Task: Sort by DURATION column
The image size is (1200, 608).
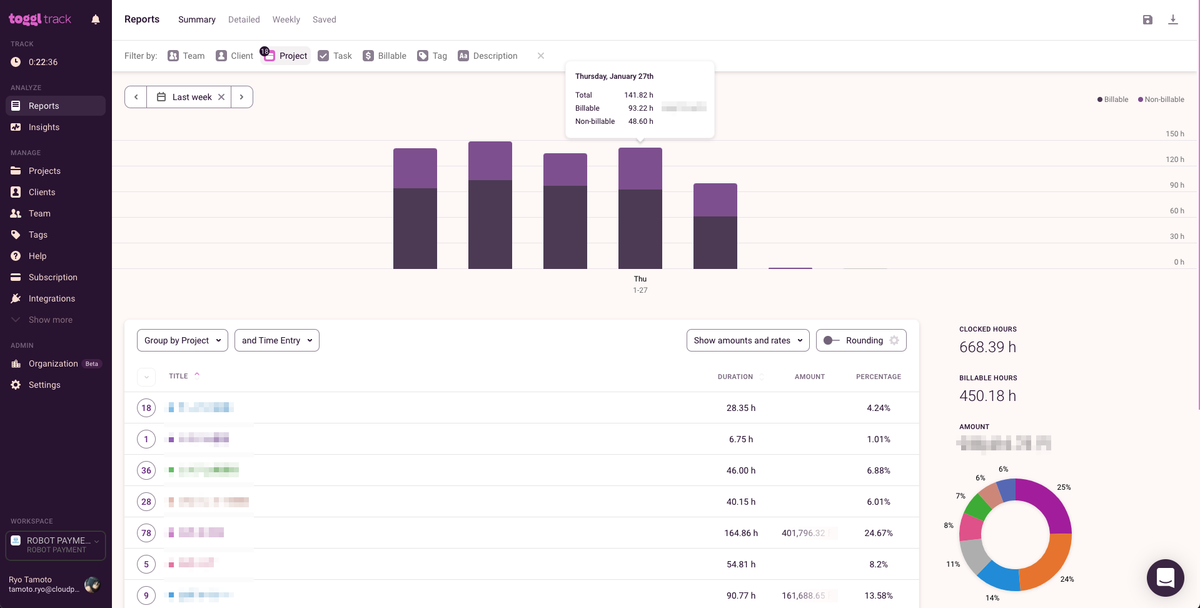Action: tap(735, 377)
